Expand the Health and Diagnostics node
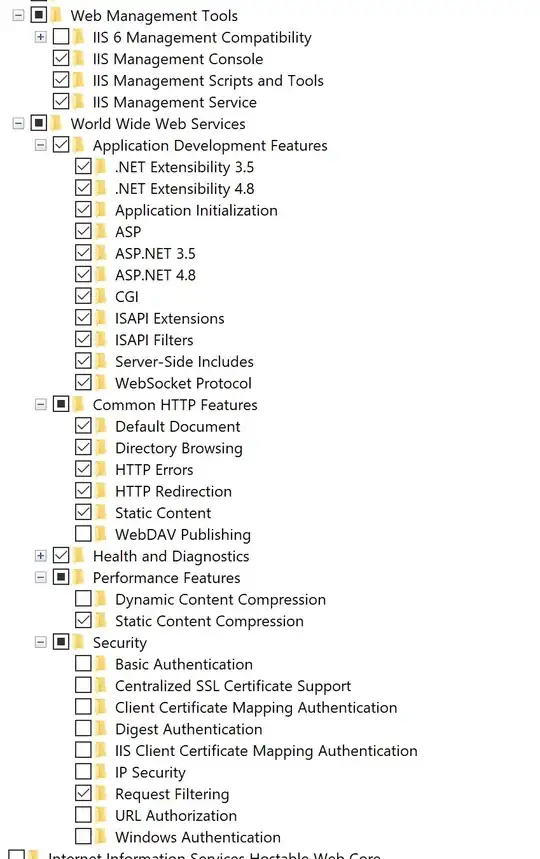Screen dimensions: 540x859 (41, 556)
